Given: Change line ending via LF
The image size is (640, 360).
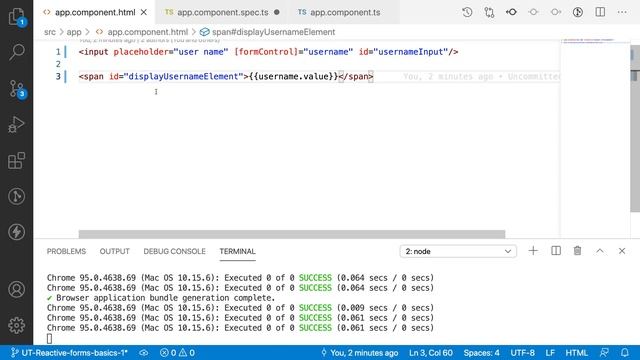Looking at the screenshot, I should [x=550, y=353].
